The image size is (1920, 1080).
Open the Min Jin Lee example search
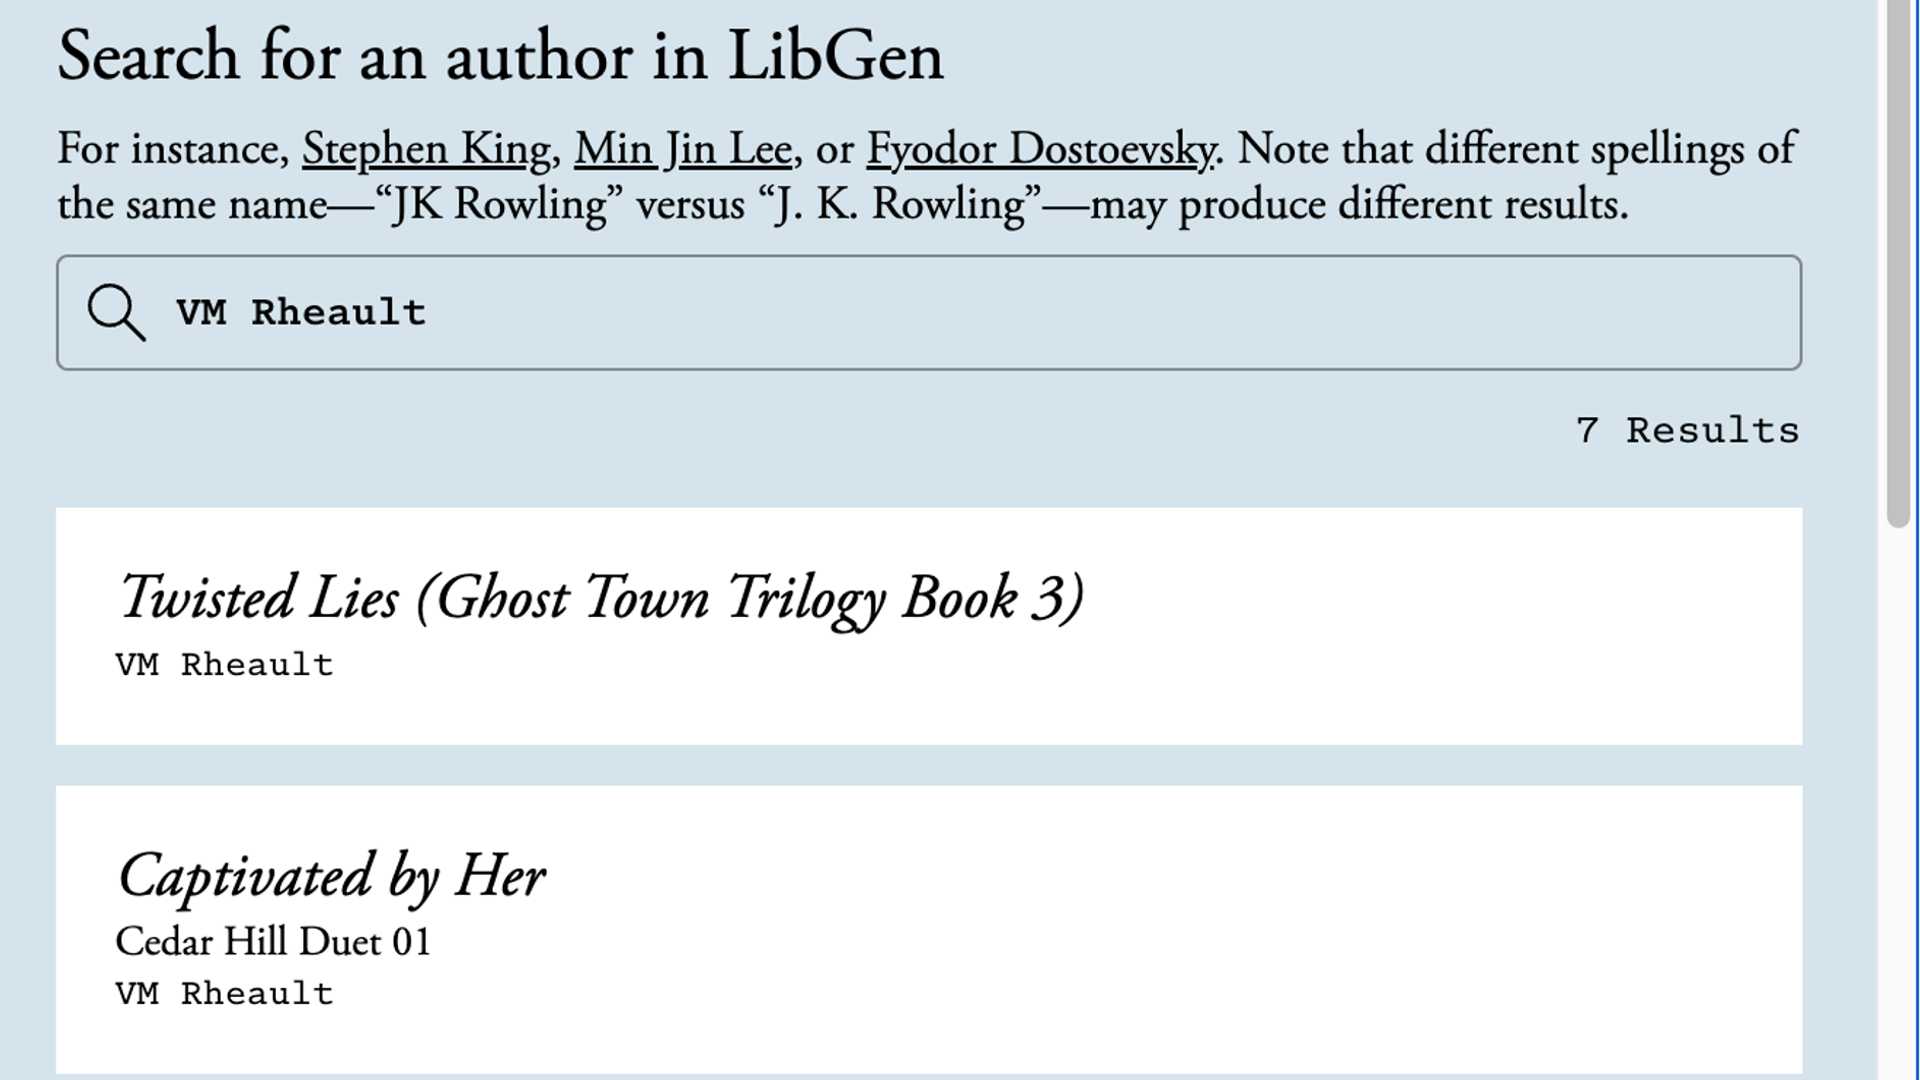[683, 148]
